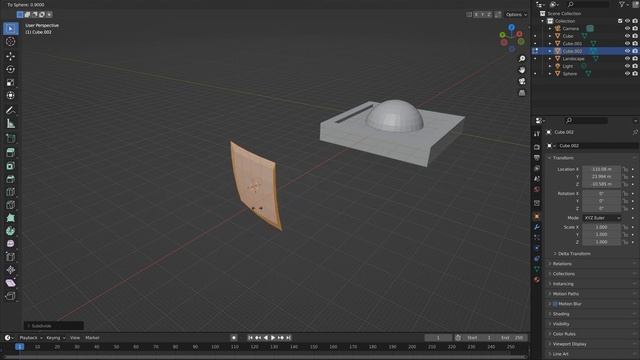
Task: Select the Bevel tool
Action: coord(11,179)
